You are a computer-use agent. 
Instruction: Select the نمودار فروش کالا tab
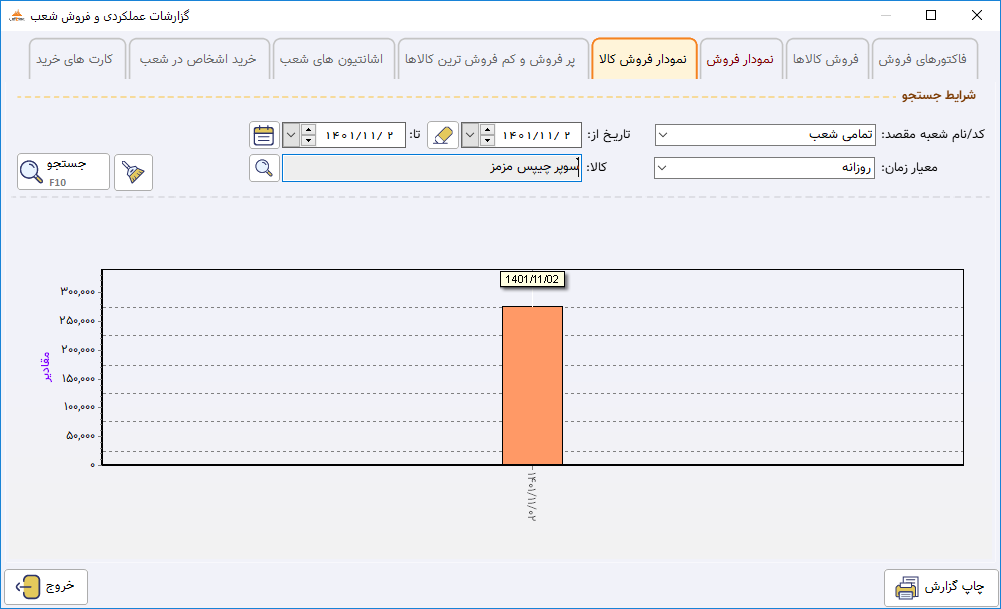coord(644,59)
